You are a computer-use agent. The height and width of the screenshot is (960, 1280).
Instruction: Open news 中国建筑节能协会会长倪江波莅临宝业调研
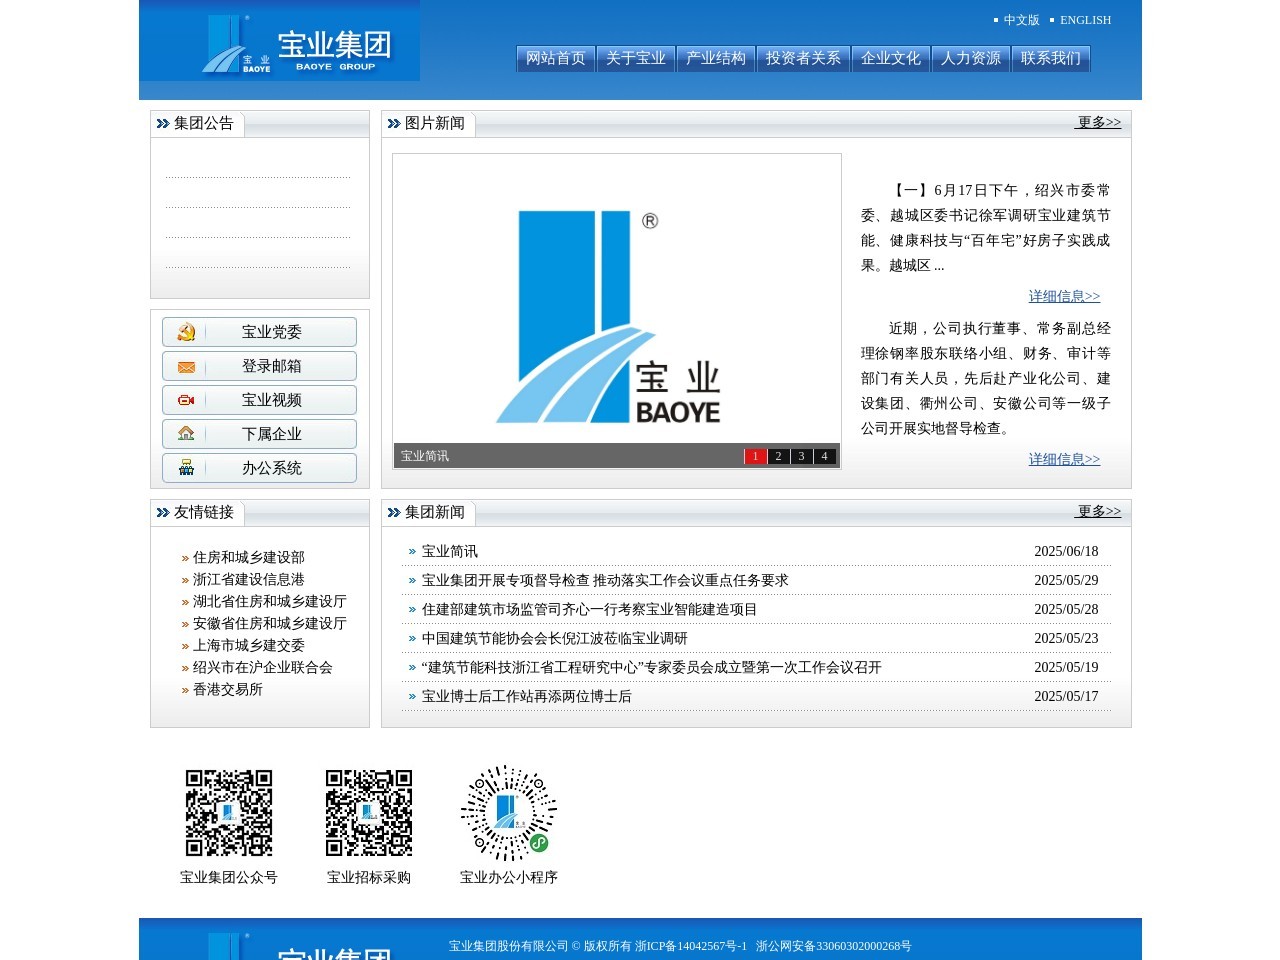click(554, 638)
